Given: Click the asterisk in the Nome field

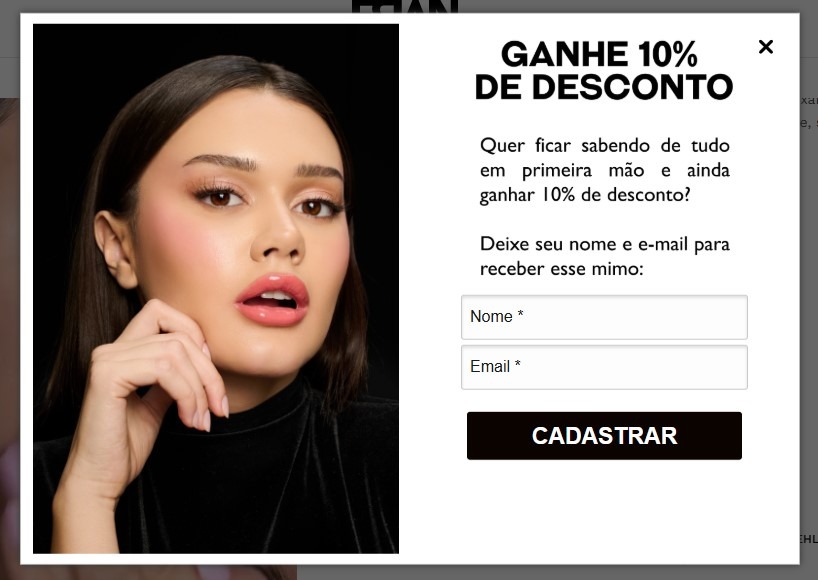Looking at the screenshot, I should tap(520, 313).
